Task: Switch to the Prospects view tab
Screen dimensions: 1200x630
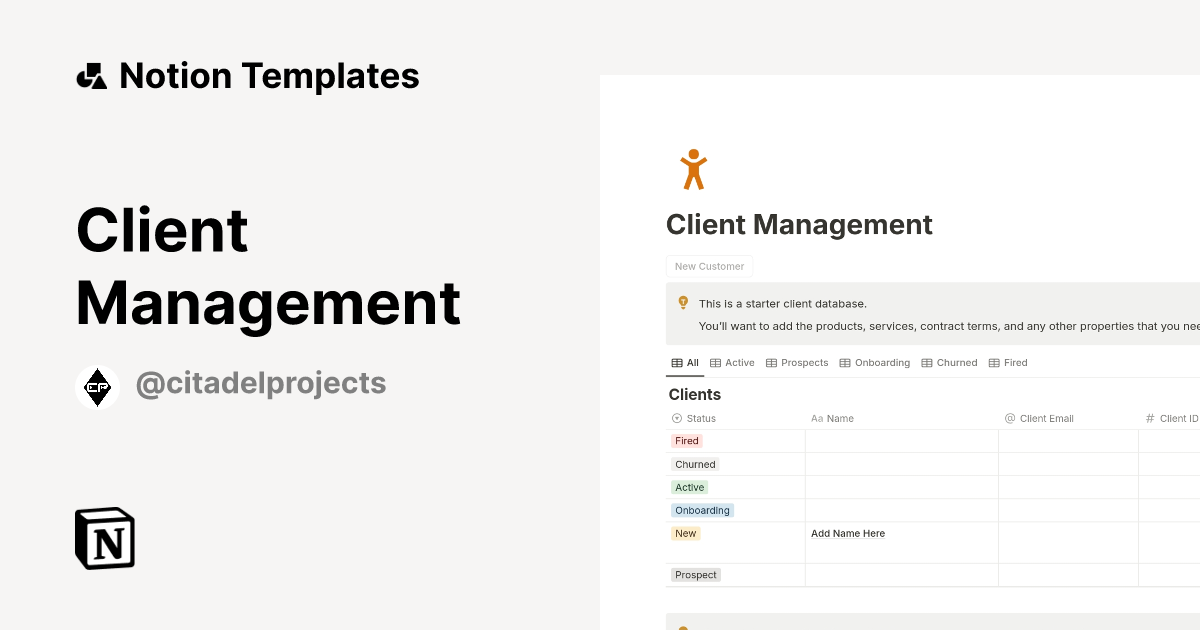Action: (804, 362)
